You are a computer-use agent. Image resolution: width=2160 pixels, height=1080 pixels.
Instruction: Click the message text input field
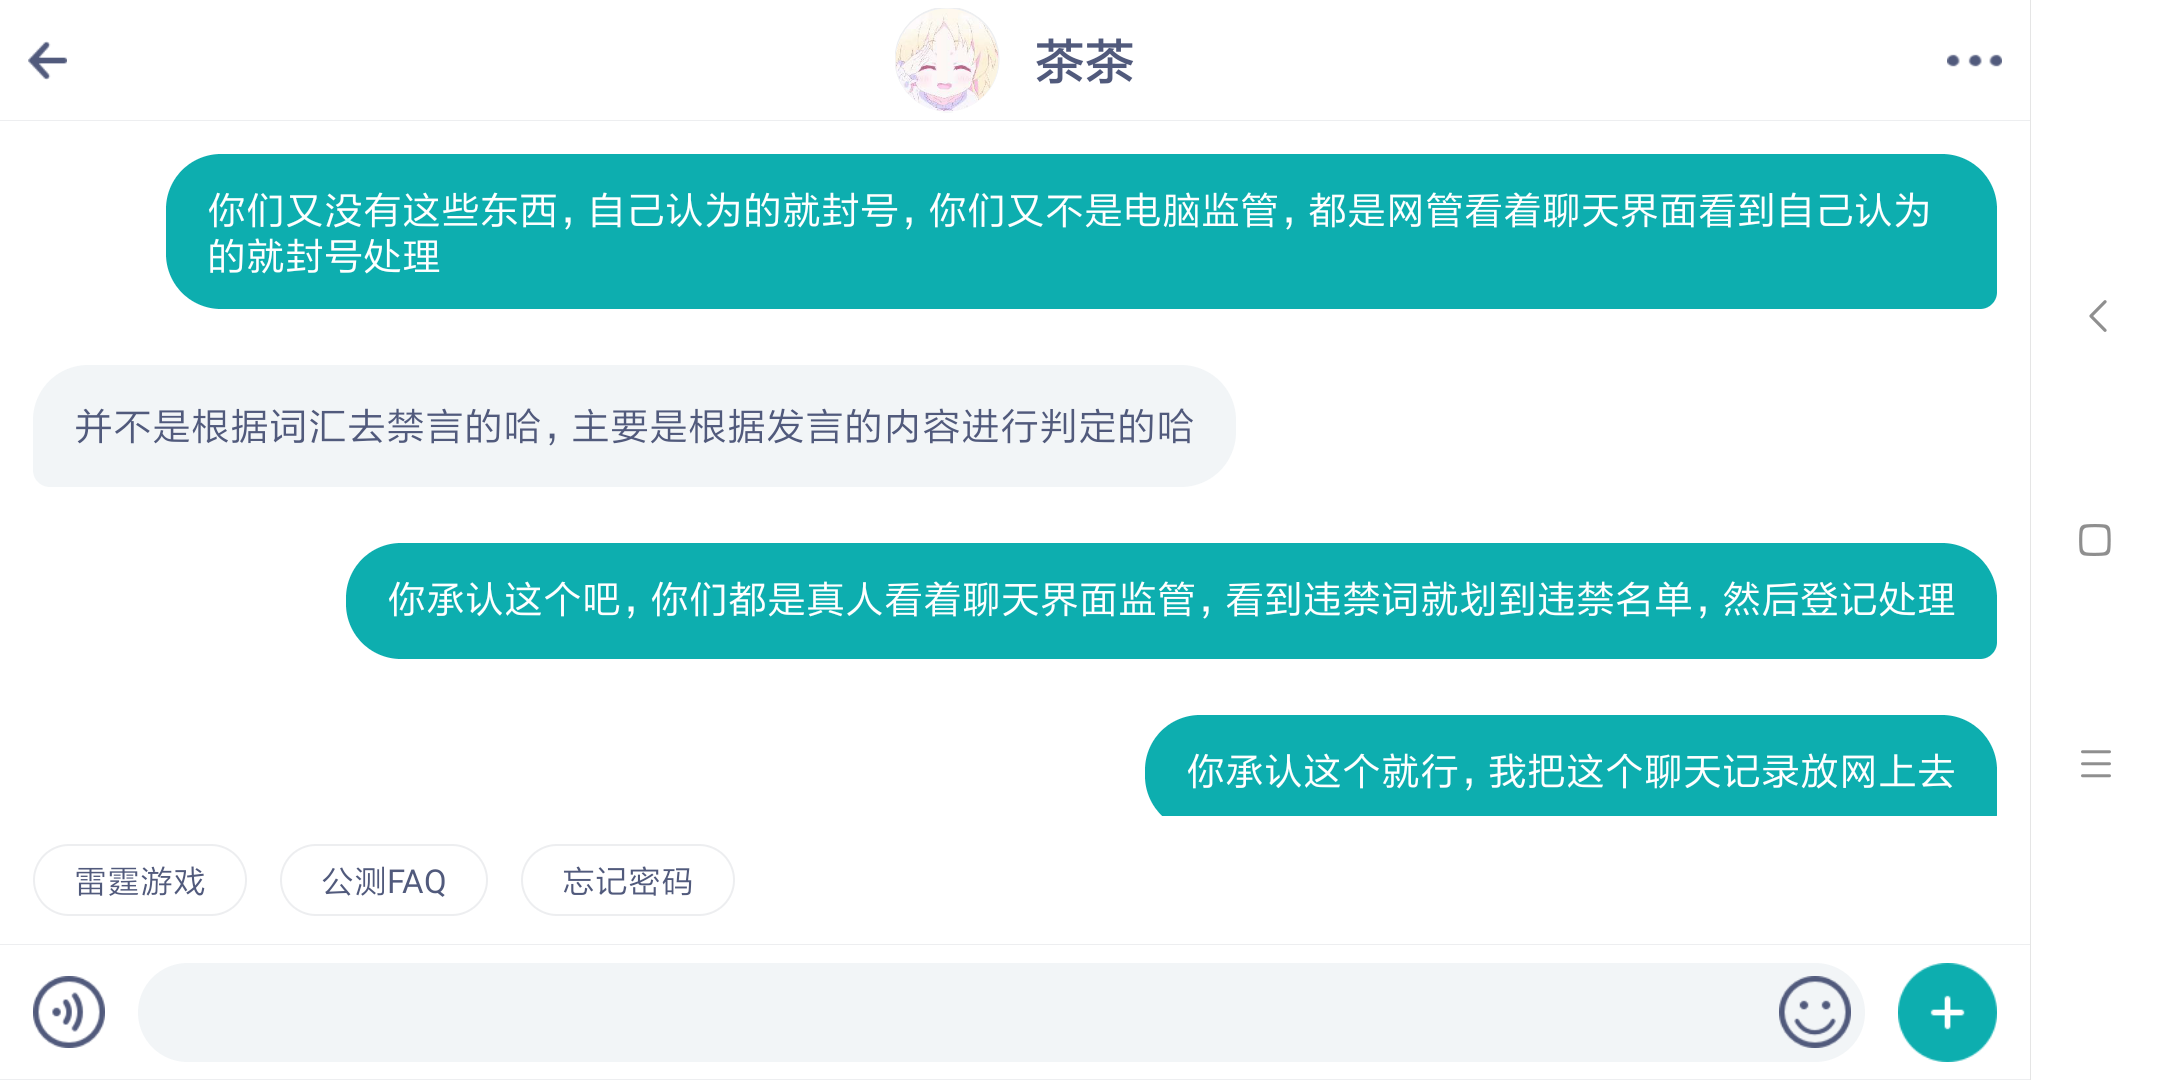(950, 1012)
